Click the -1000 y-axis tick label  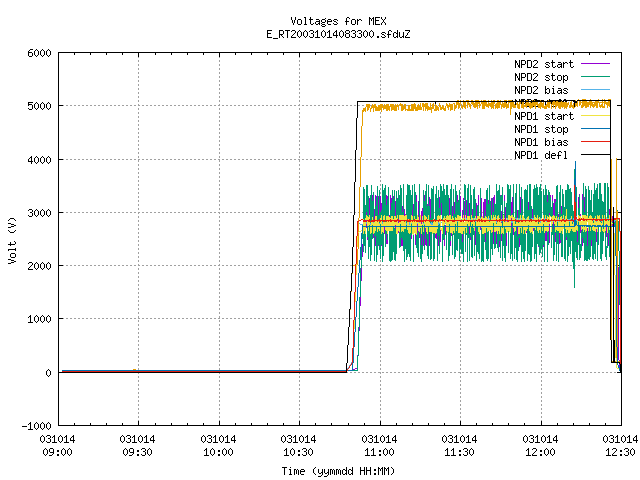coord(37,426)
